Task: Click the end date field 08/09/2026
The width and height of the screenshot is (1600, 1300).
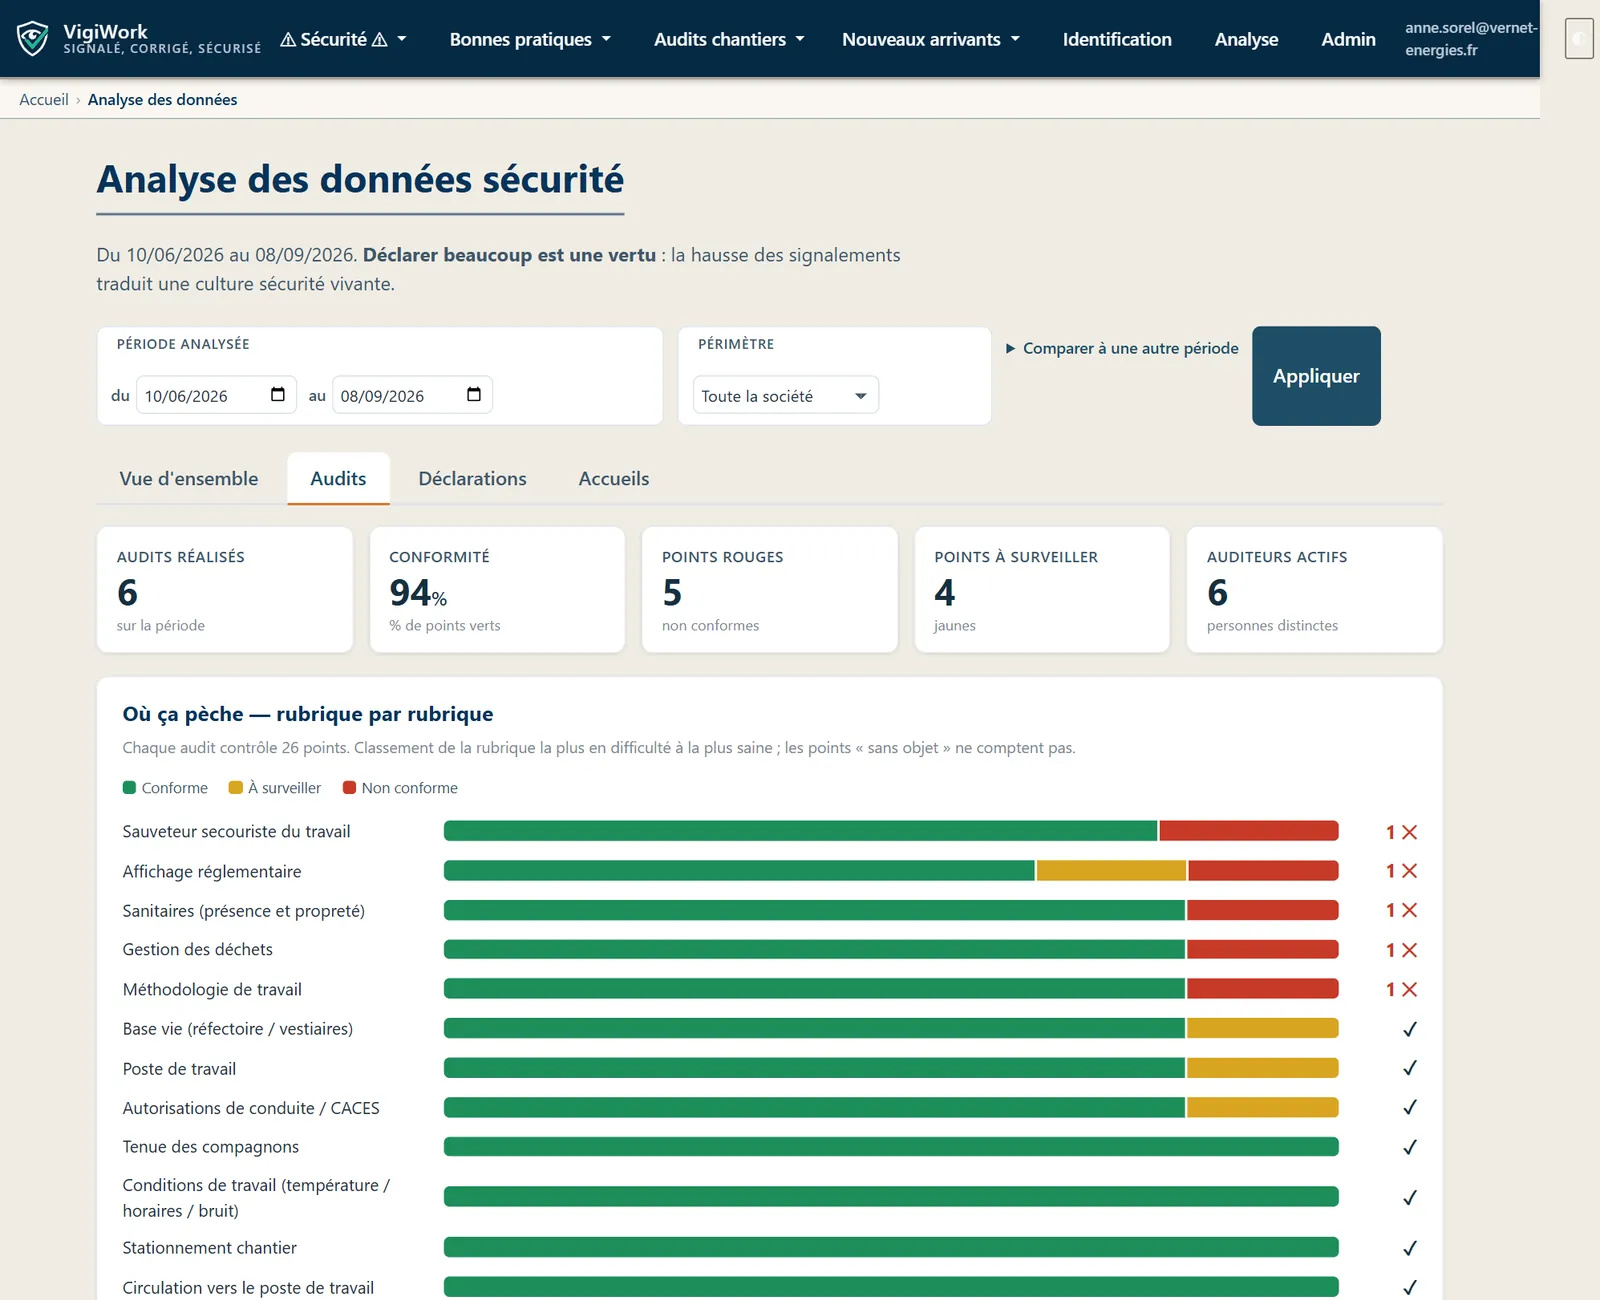Action: click(411, 395)
